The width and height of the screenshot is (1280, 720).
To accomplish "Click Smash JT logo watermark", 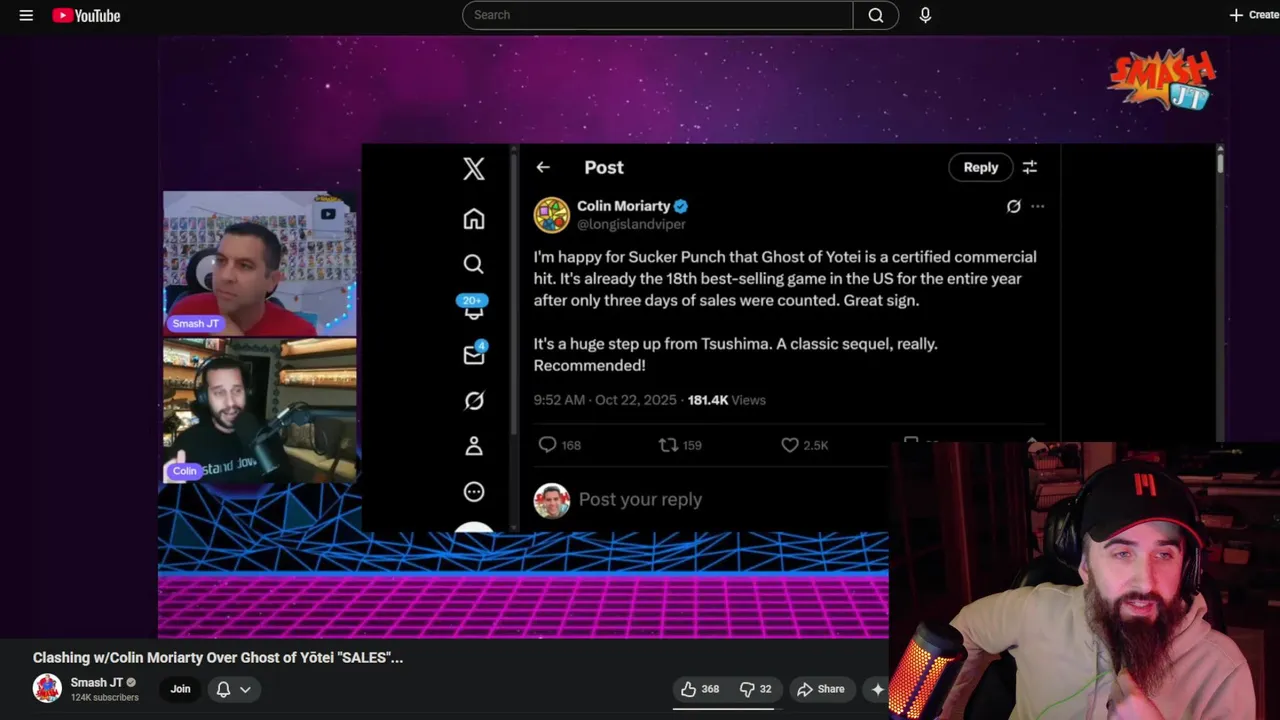I will click(1161, 79).
